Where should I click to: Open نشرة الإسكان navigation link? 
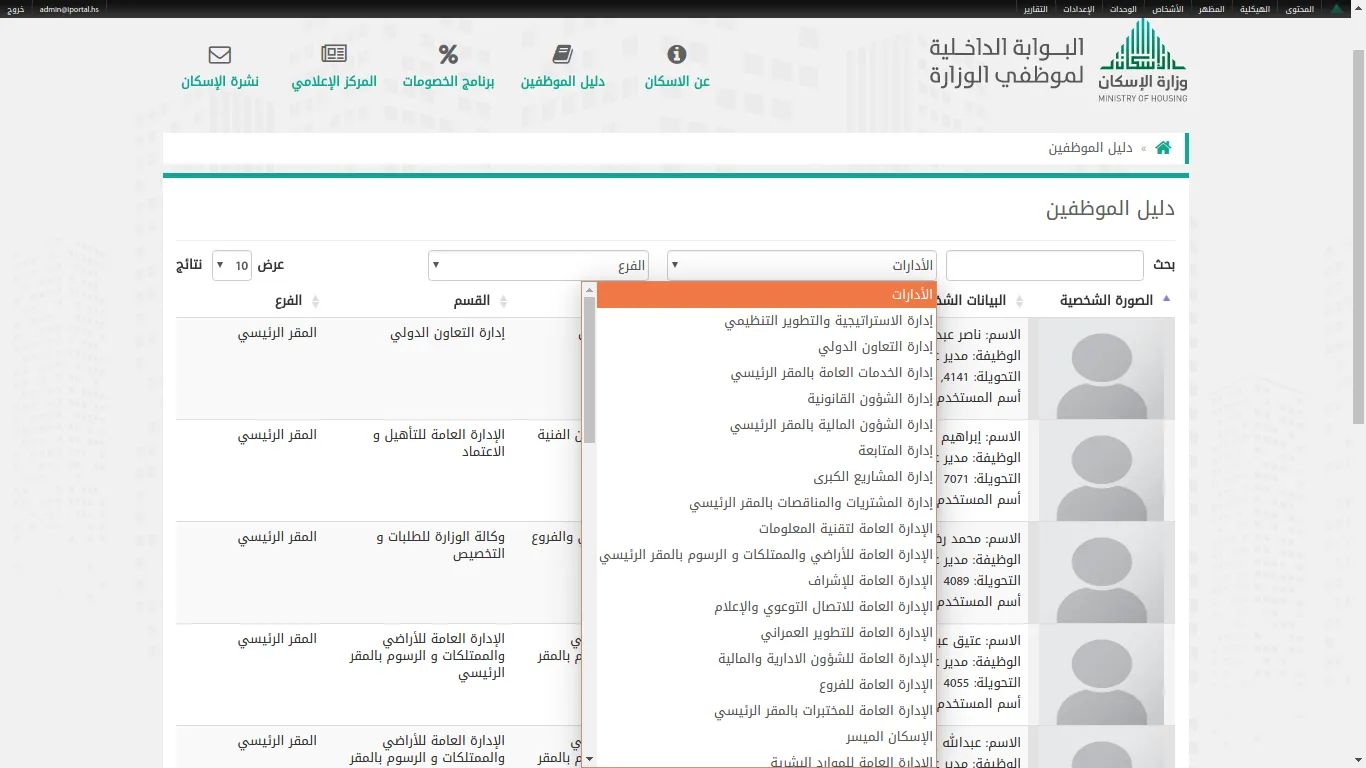[x=220, y=82]
